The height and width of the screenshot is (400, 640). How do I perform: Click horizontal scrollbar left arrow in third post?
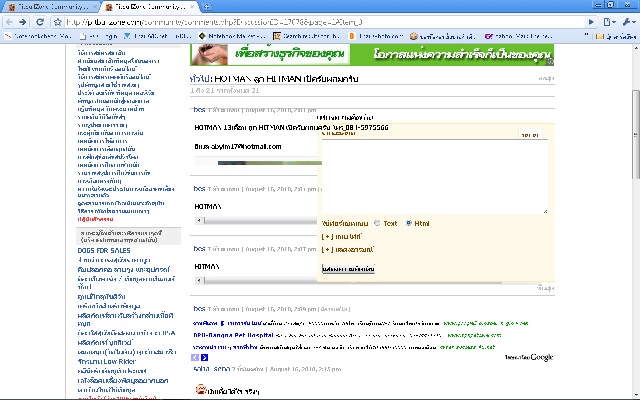[199, 280]
